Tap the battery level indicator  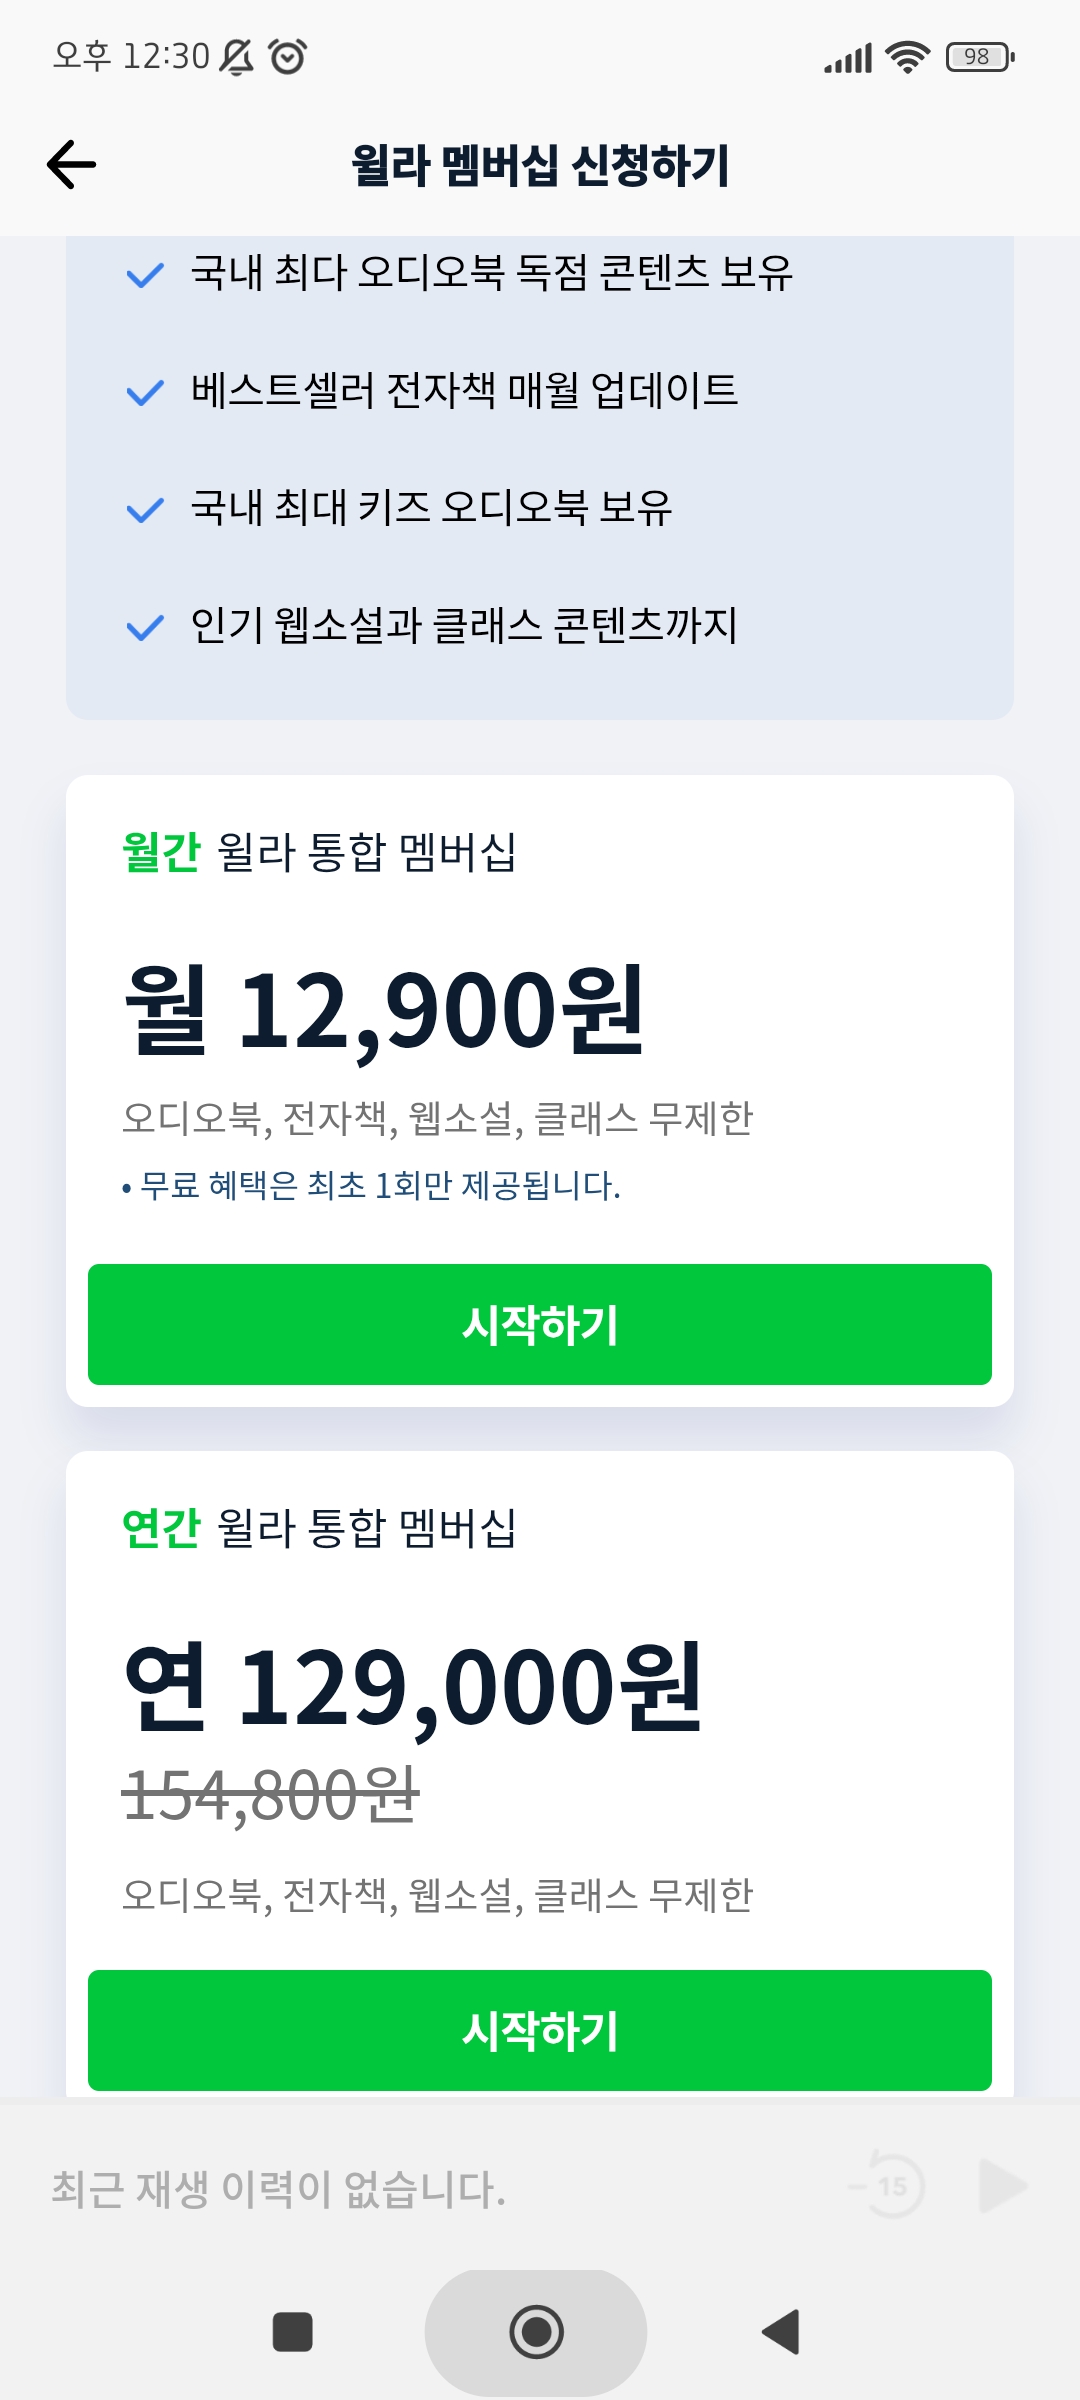(x=979, y=57)
